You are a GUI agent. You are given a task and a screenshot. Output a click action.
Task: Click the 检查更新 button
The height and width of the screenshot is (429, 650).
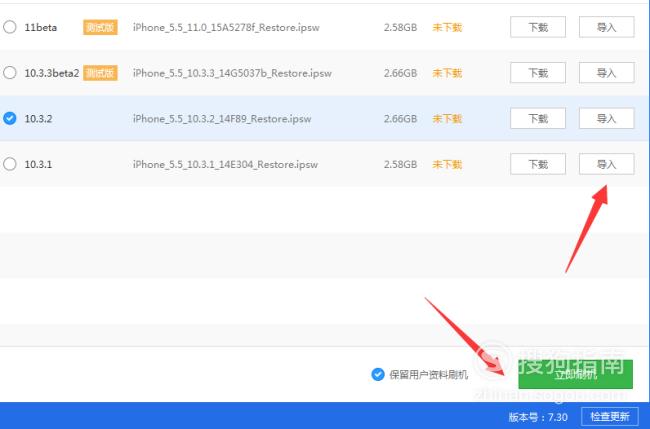610,417
